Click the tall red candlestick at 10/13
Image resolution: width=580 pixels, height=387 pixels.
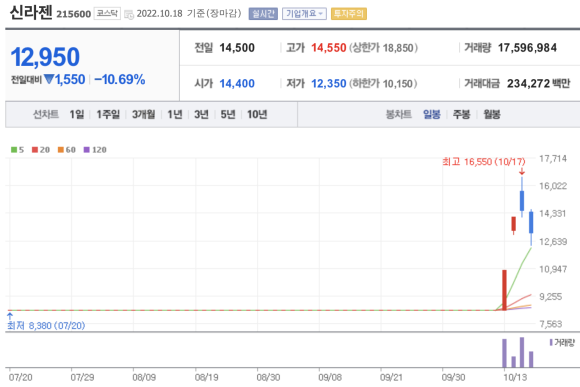504,290
